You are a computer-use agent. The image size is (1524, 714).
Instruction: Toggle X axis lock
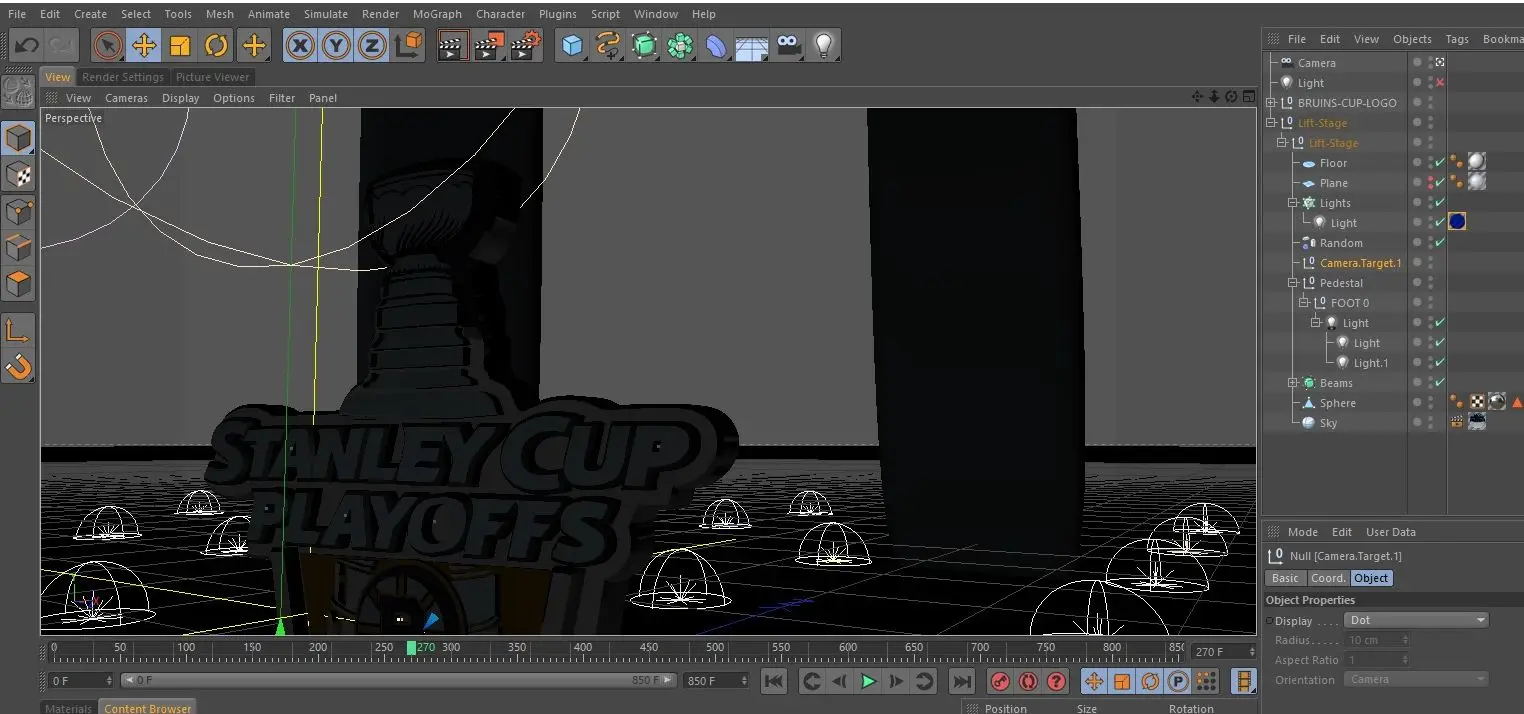pyautogui.click(x=300, y=45)
